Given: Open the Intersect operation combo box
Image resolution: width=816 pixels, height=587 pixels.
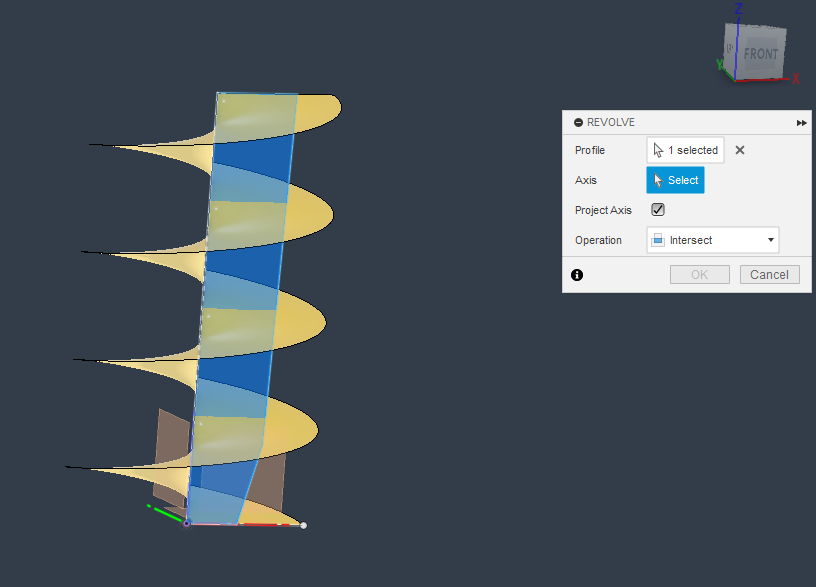Looking at the screenshot, I should (712, 240).
